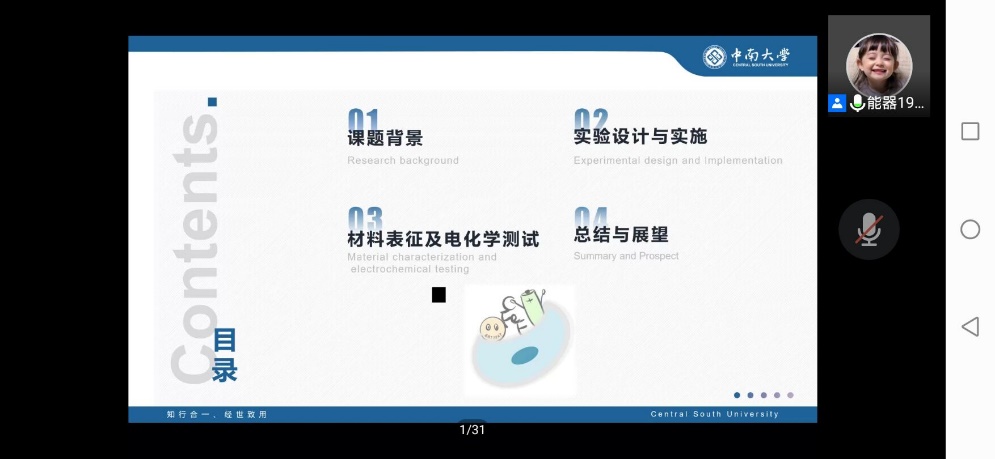Image resolution: width=995 pixels, height=459 pixels.
Task: Select section 02 实验设计与实施 heading
Action: click(x=640, y=137)
